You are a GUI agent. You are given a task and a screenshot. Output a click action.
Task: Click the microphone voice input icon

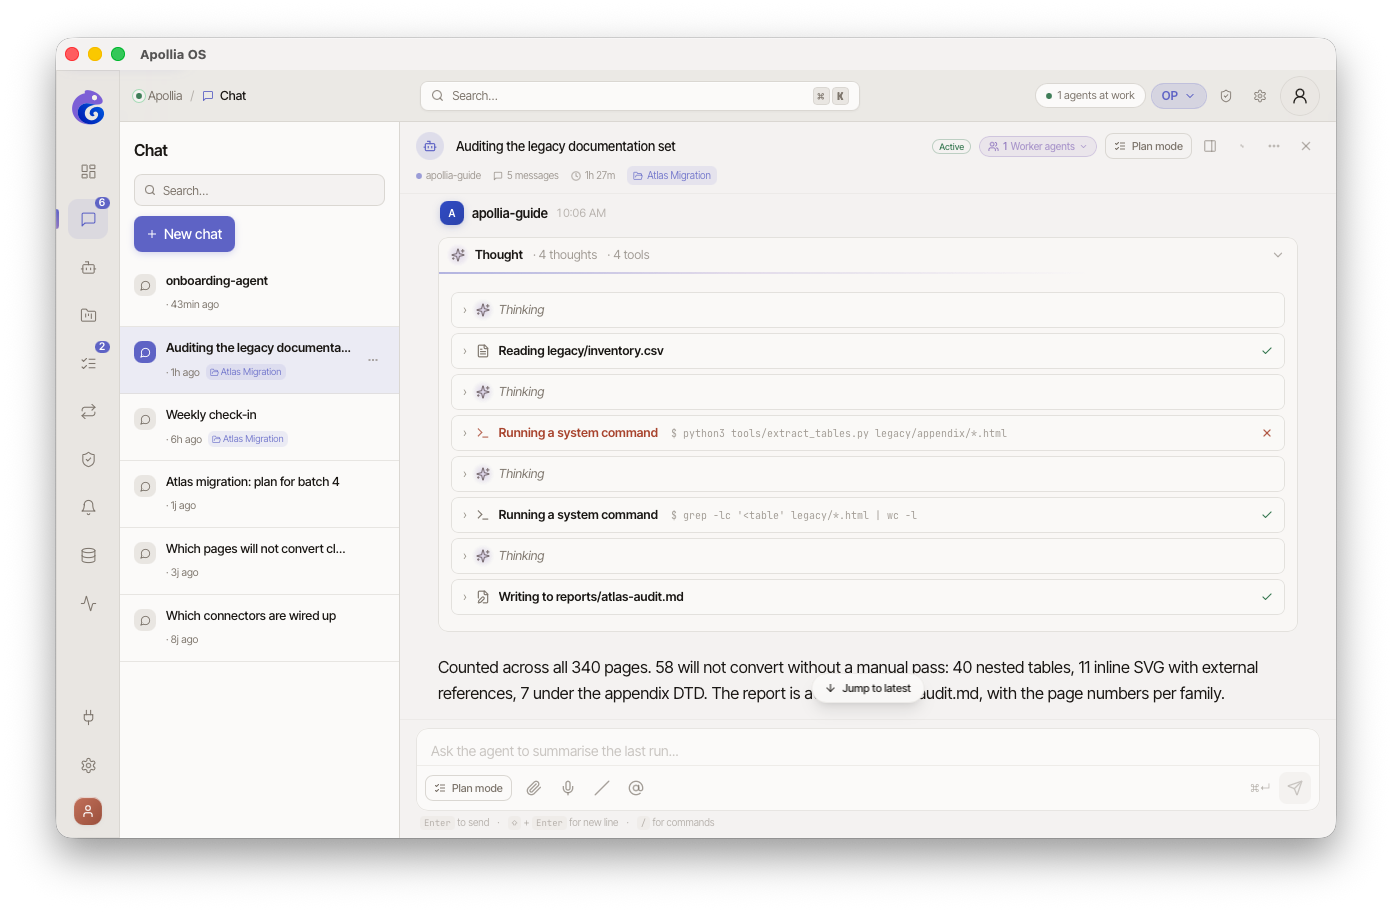568,788
